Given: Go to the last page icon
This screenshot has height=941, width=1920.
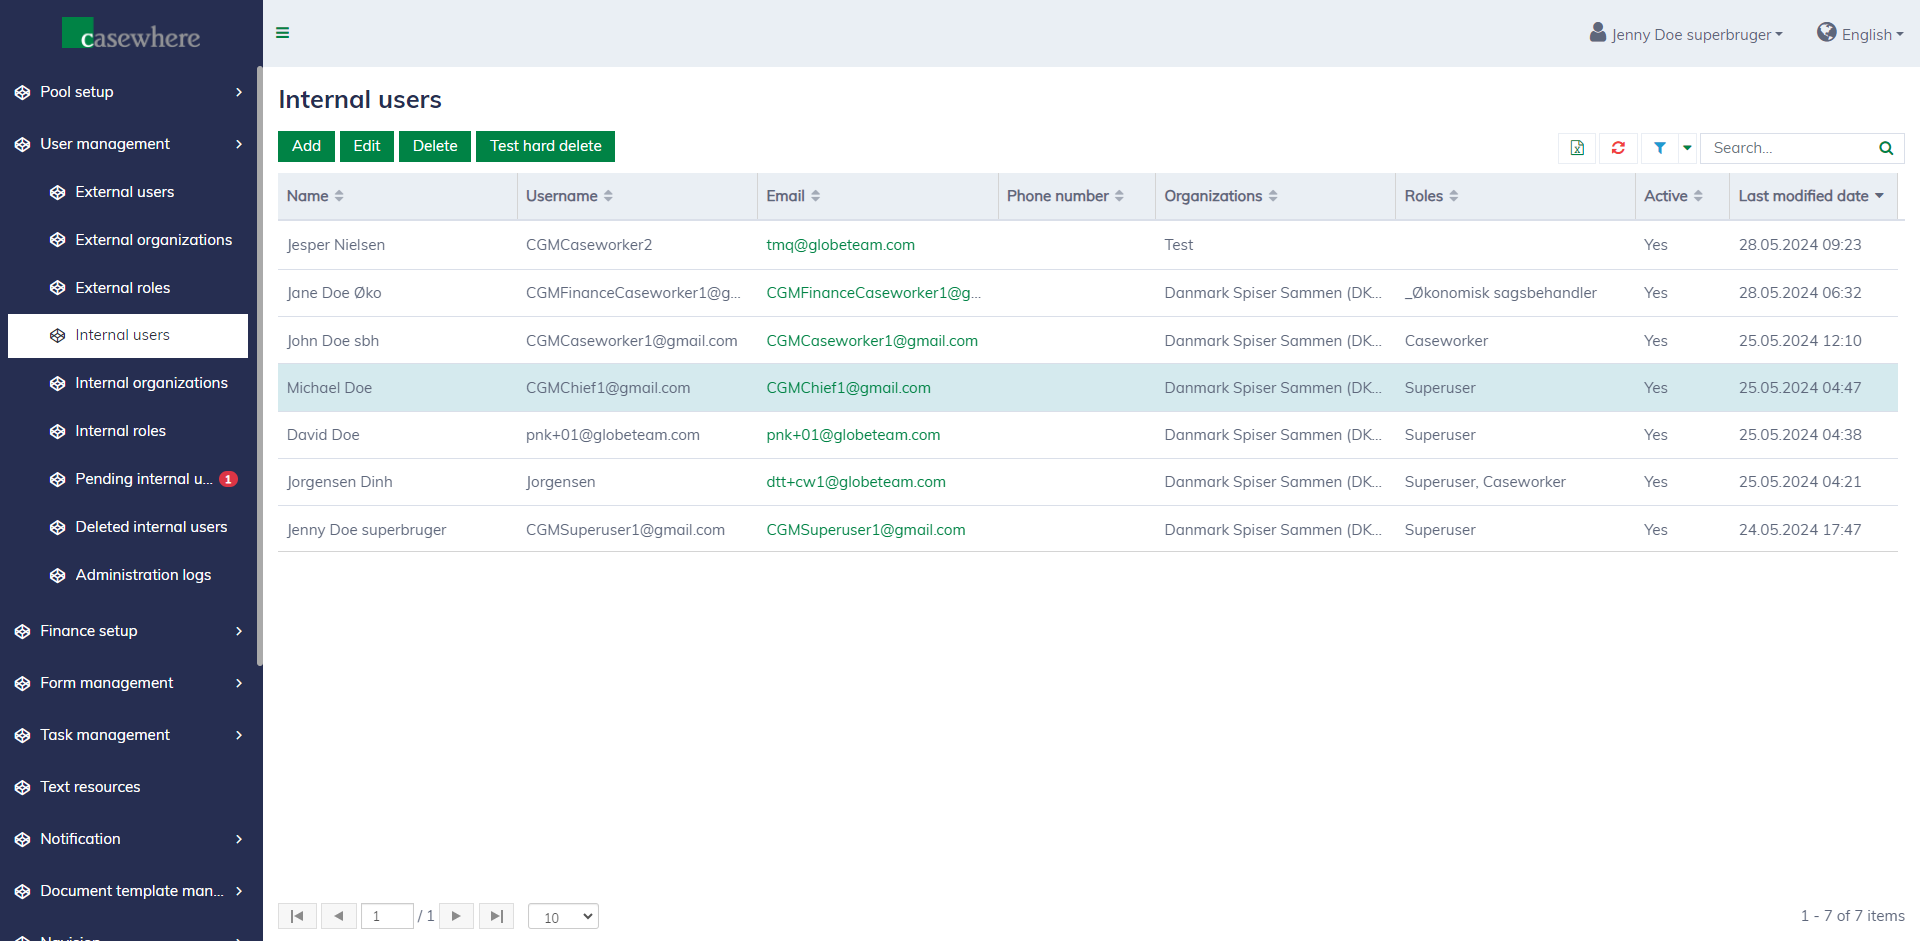Looking at the screenshot, I should pos(496,916).
